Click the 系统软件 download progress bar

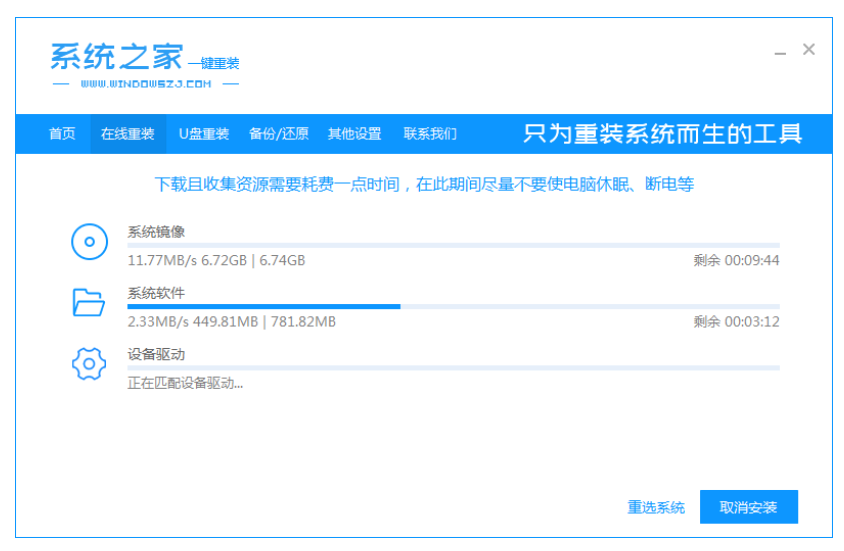point(453,306)
